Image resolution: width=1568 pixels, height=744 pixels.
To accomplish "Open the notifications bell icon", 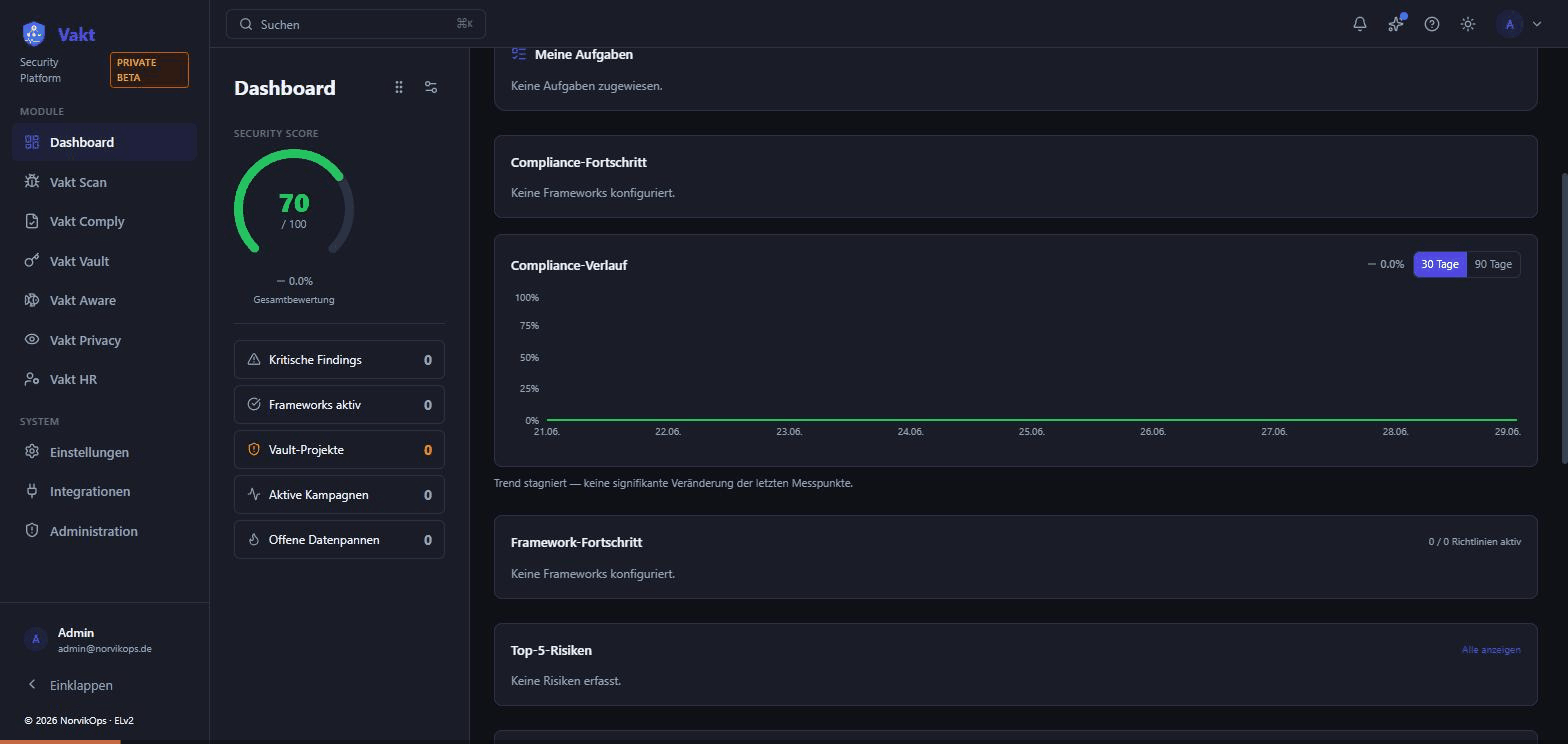I will [1360, 24].
